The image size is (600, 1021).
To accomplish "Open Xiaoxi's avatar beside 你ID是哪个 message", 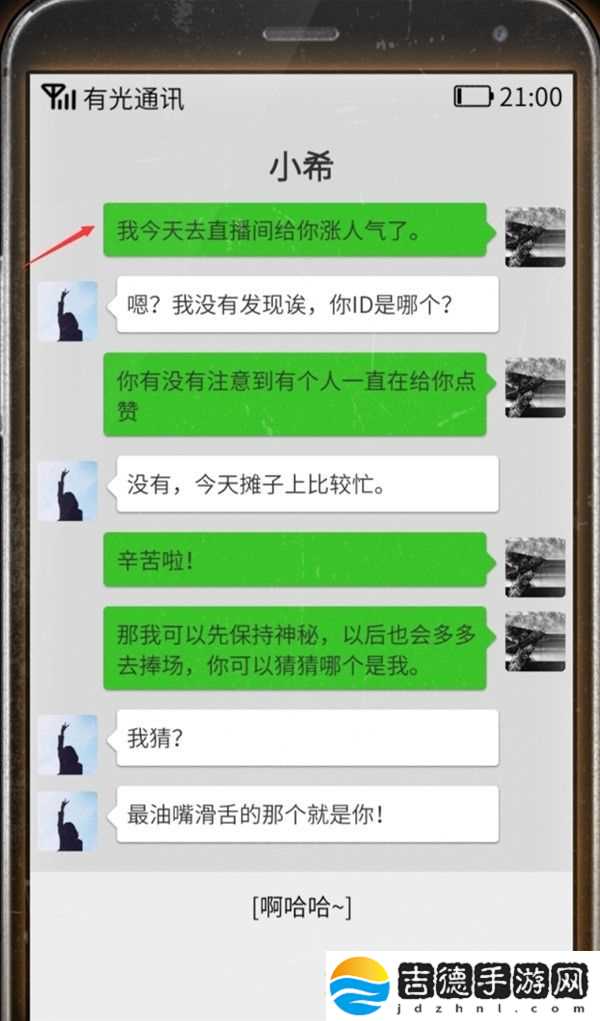I will pyautogui.click(x=68, y=311).
